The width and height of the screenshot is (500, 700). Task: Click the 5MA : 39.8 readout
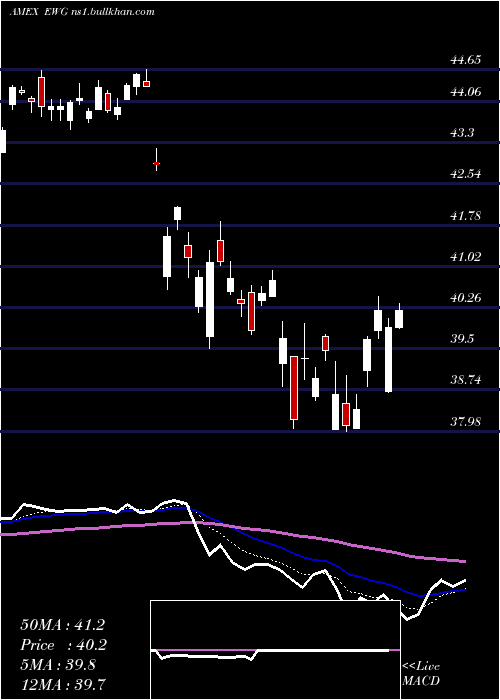[x=57, y=665]
